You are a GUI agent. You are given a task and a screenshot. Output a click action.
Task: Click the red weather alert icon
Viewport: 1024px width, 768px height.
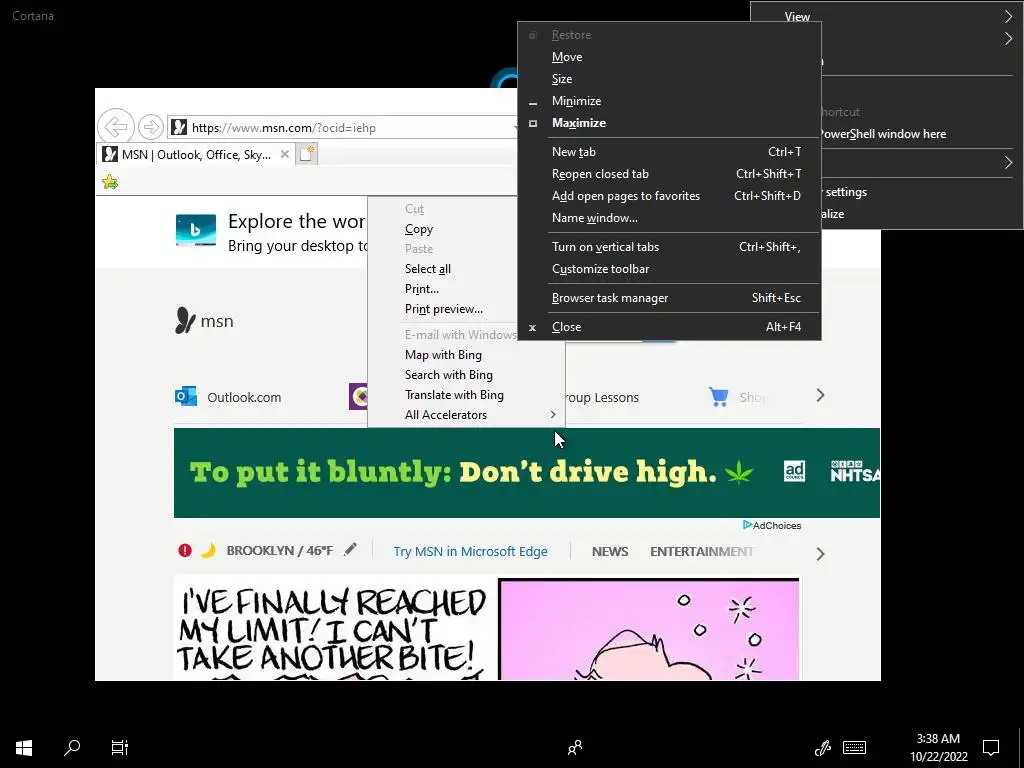coord(185,551)
